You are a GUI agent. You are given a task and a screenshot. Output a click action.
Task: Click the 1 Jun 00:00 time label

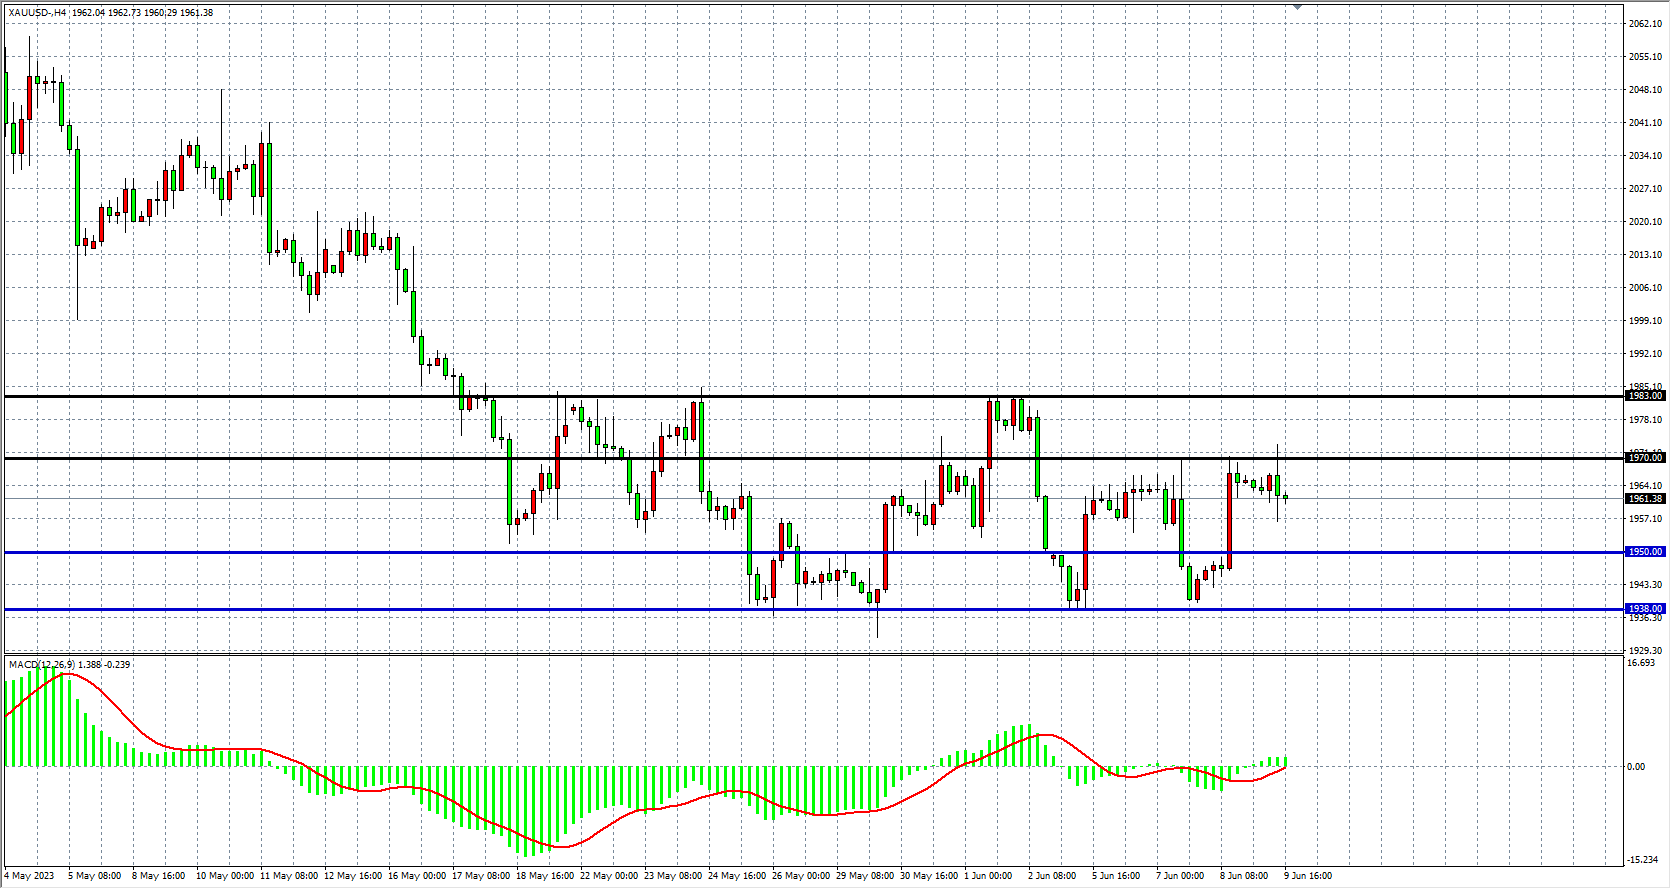click(x=988, y=876)
